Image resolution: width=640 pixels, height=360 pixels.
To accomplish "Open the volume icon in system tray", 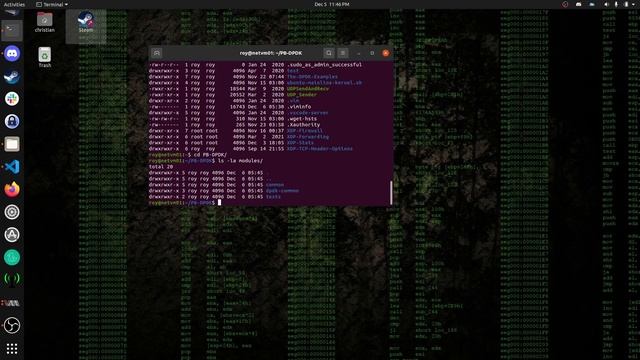I will click(x=606, y=4).
